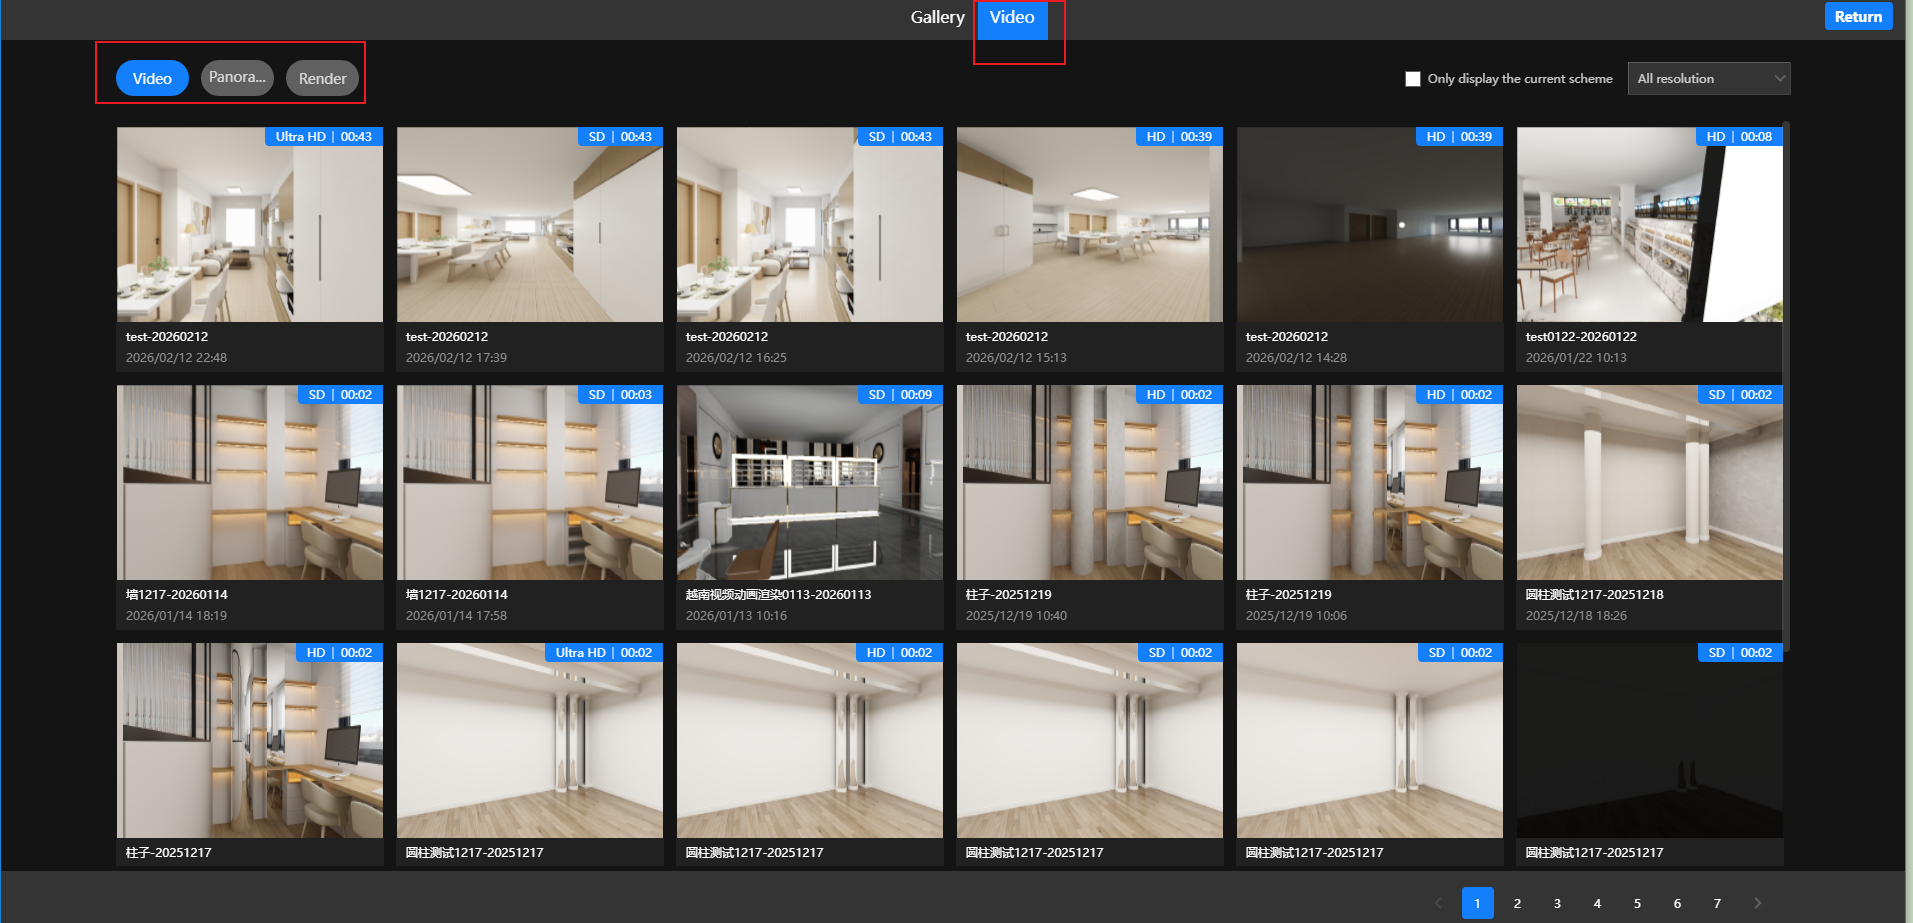The height and width of the screenshot is (923, 1913).
Task: Click the previous page arrow in pagination
Action: (x=1438, y=903)
